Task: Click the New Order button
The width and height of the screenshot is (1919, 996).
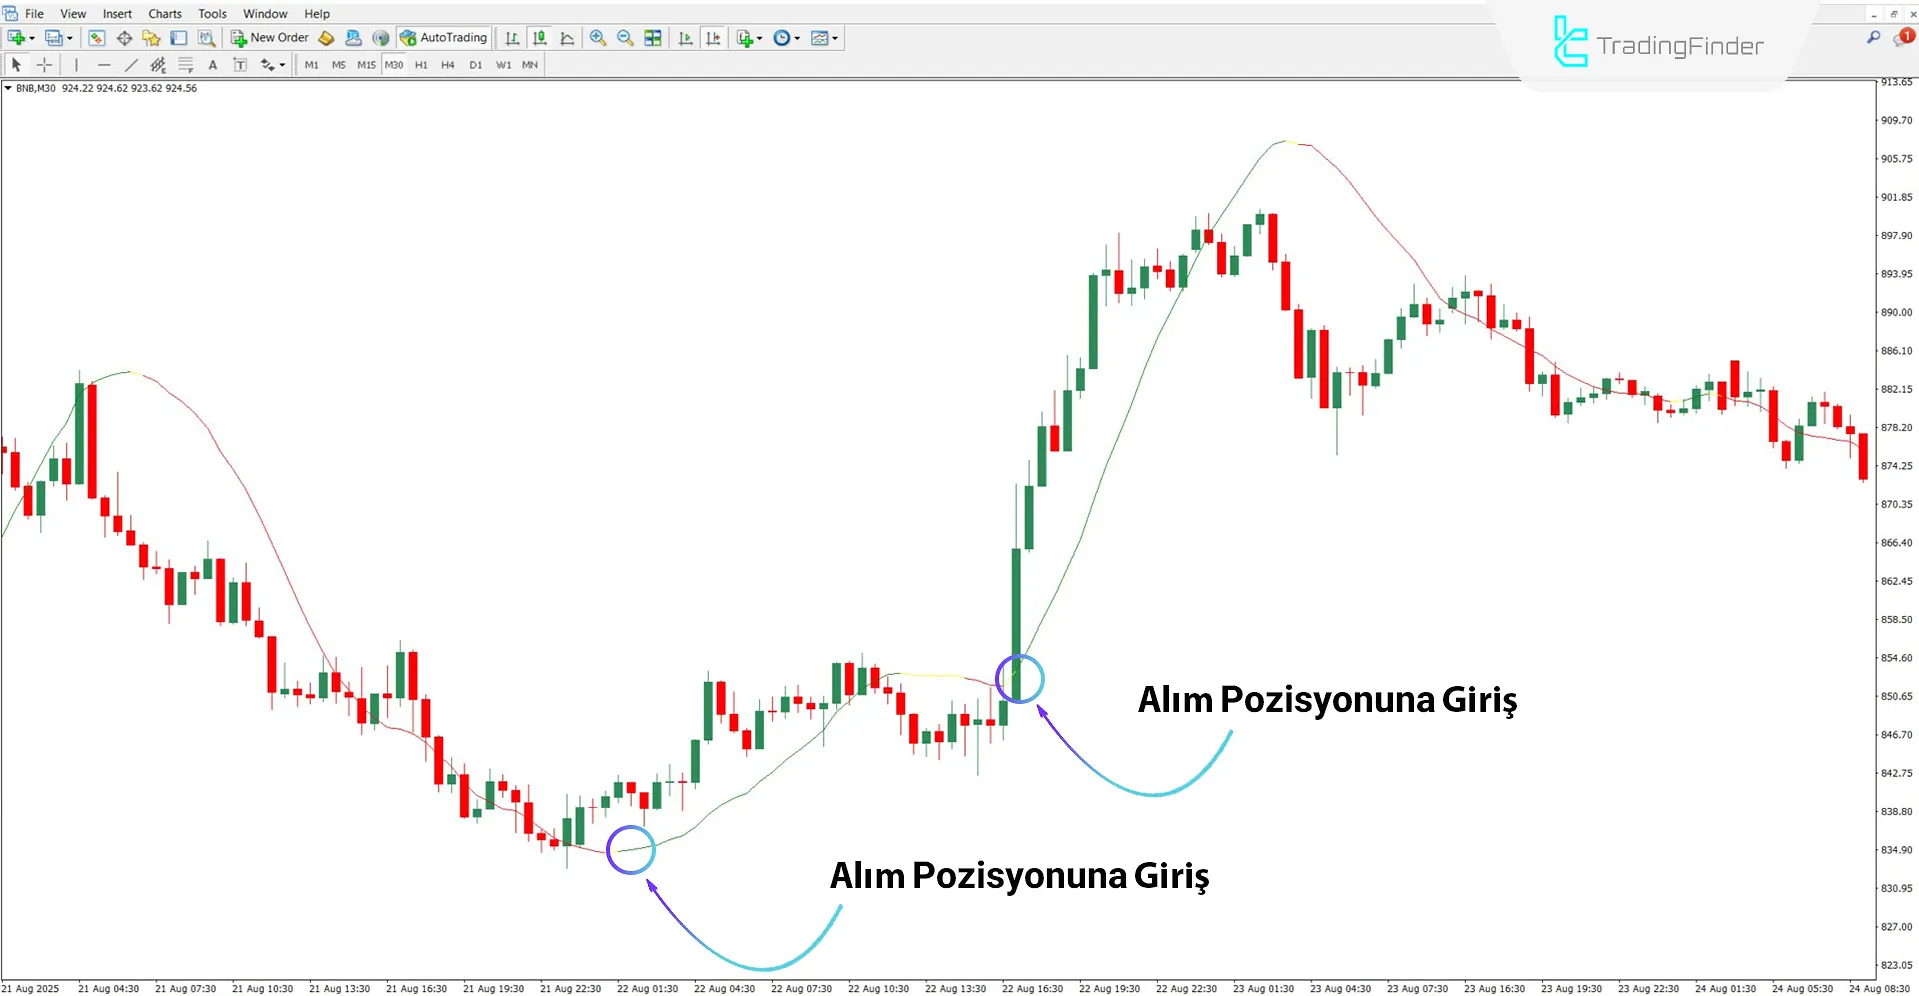Action: click(x=270, y=38)
